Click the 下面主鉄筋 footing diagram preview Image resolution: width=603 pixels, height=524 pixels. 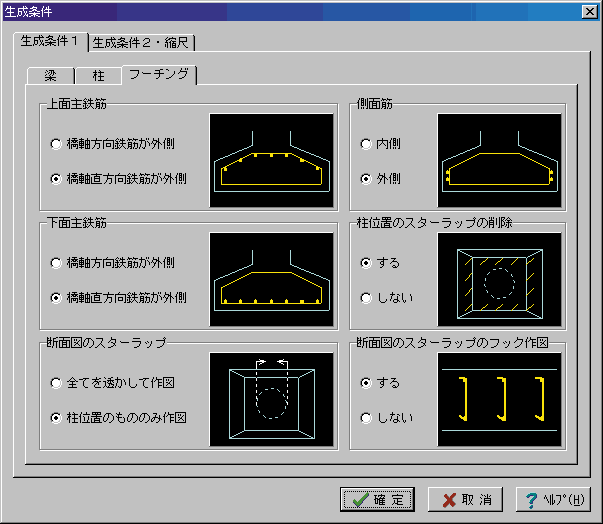pos(271,279)
